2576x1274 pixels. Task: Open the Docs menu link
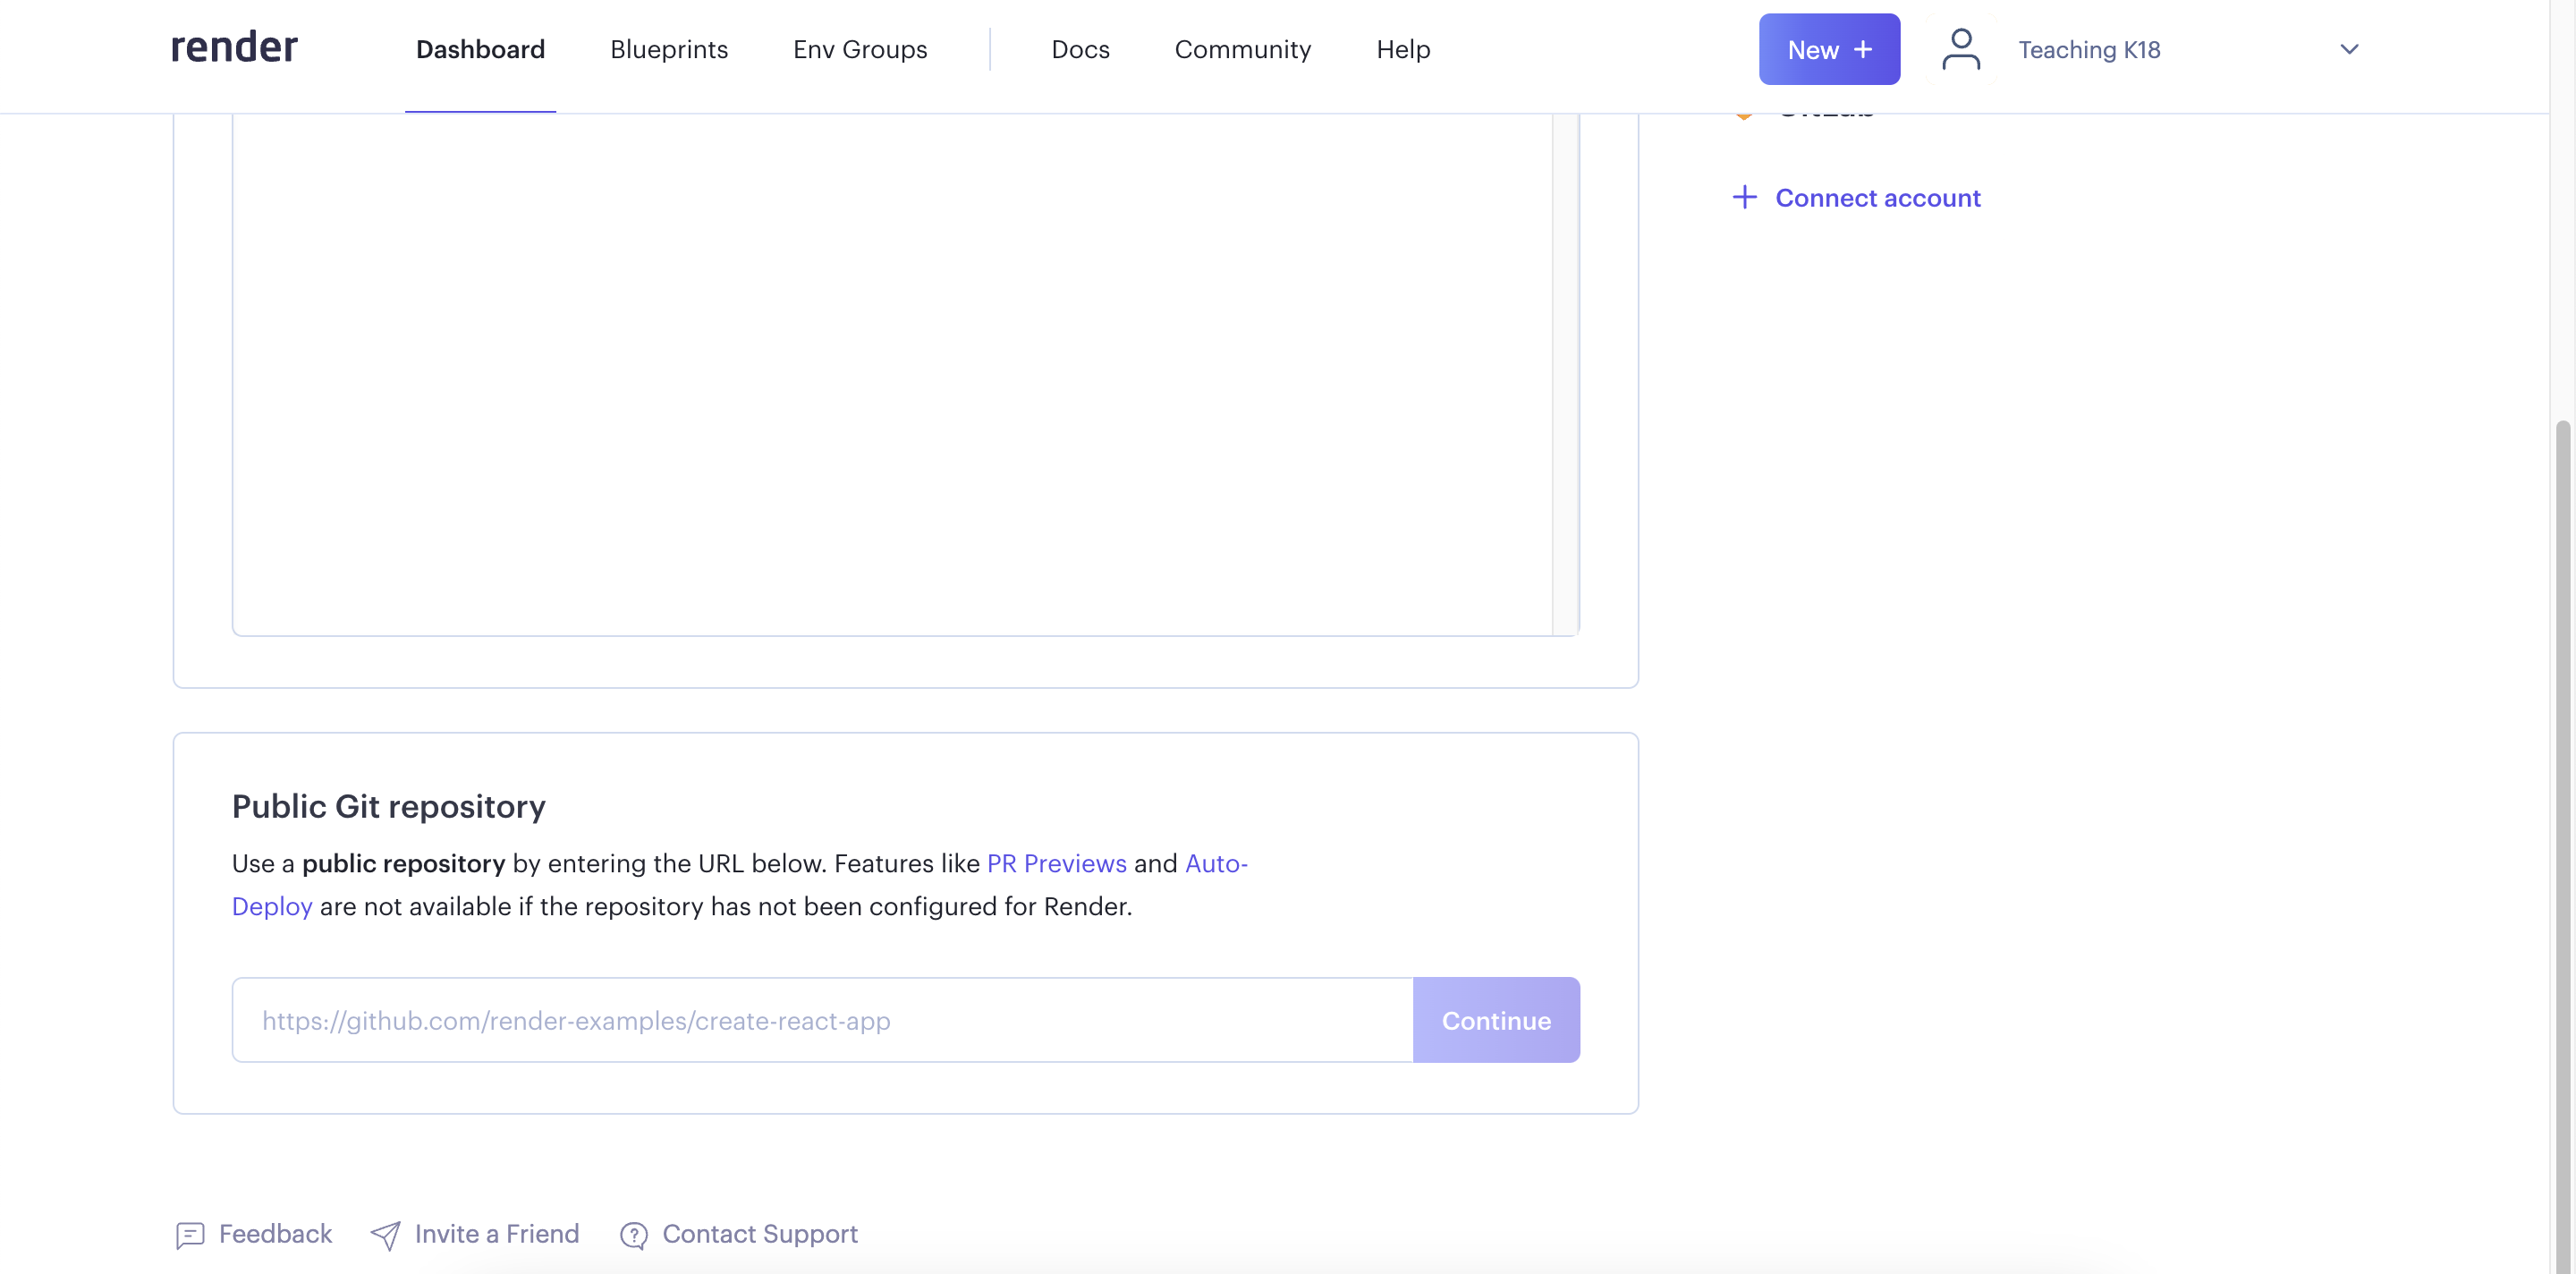[1080, 49]
